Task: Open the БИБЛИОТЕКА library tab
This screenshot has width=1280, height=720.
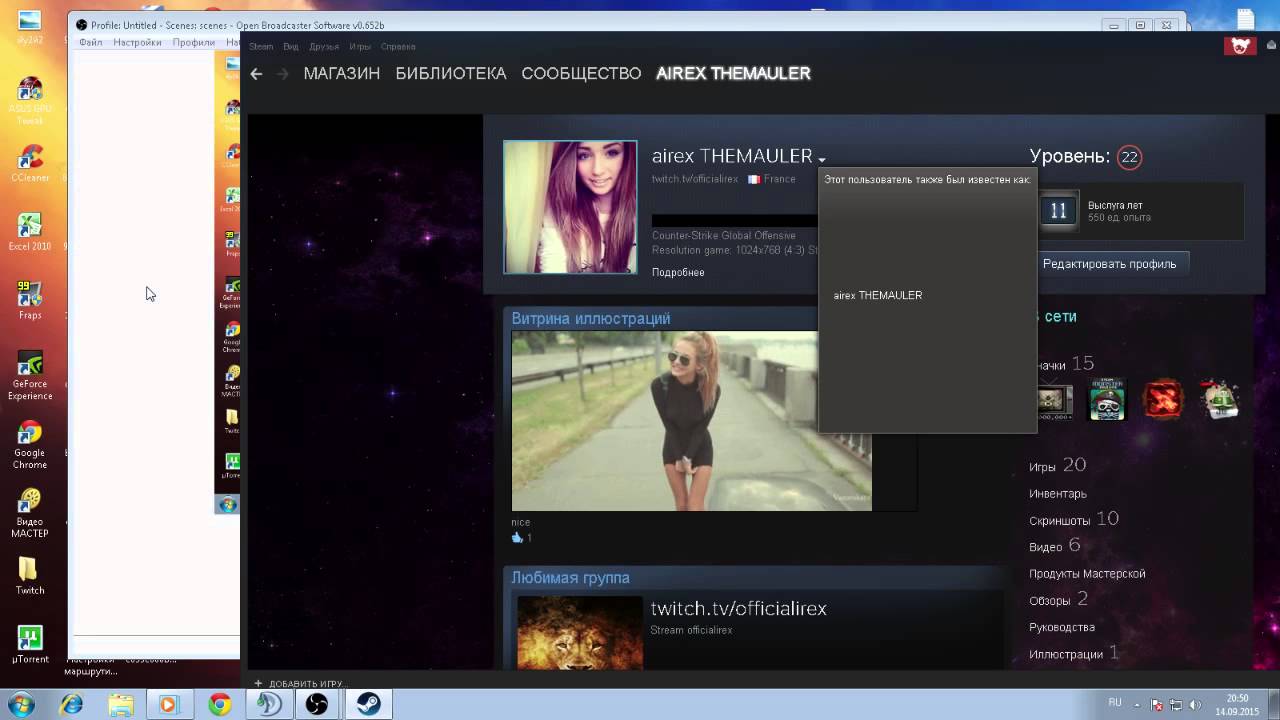Action: pyautogui.click(x=451, y=73)
